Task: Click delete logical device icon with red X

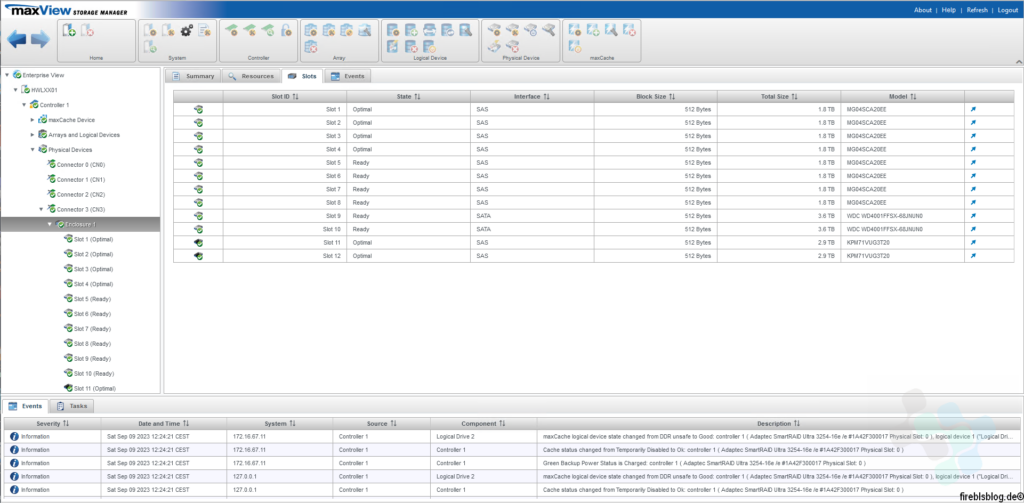Action: pos(411,46)
